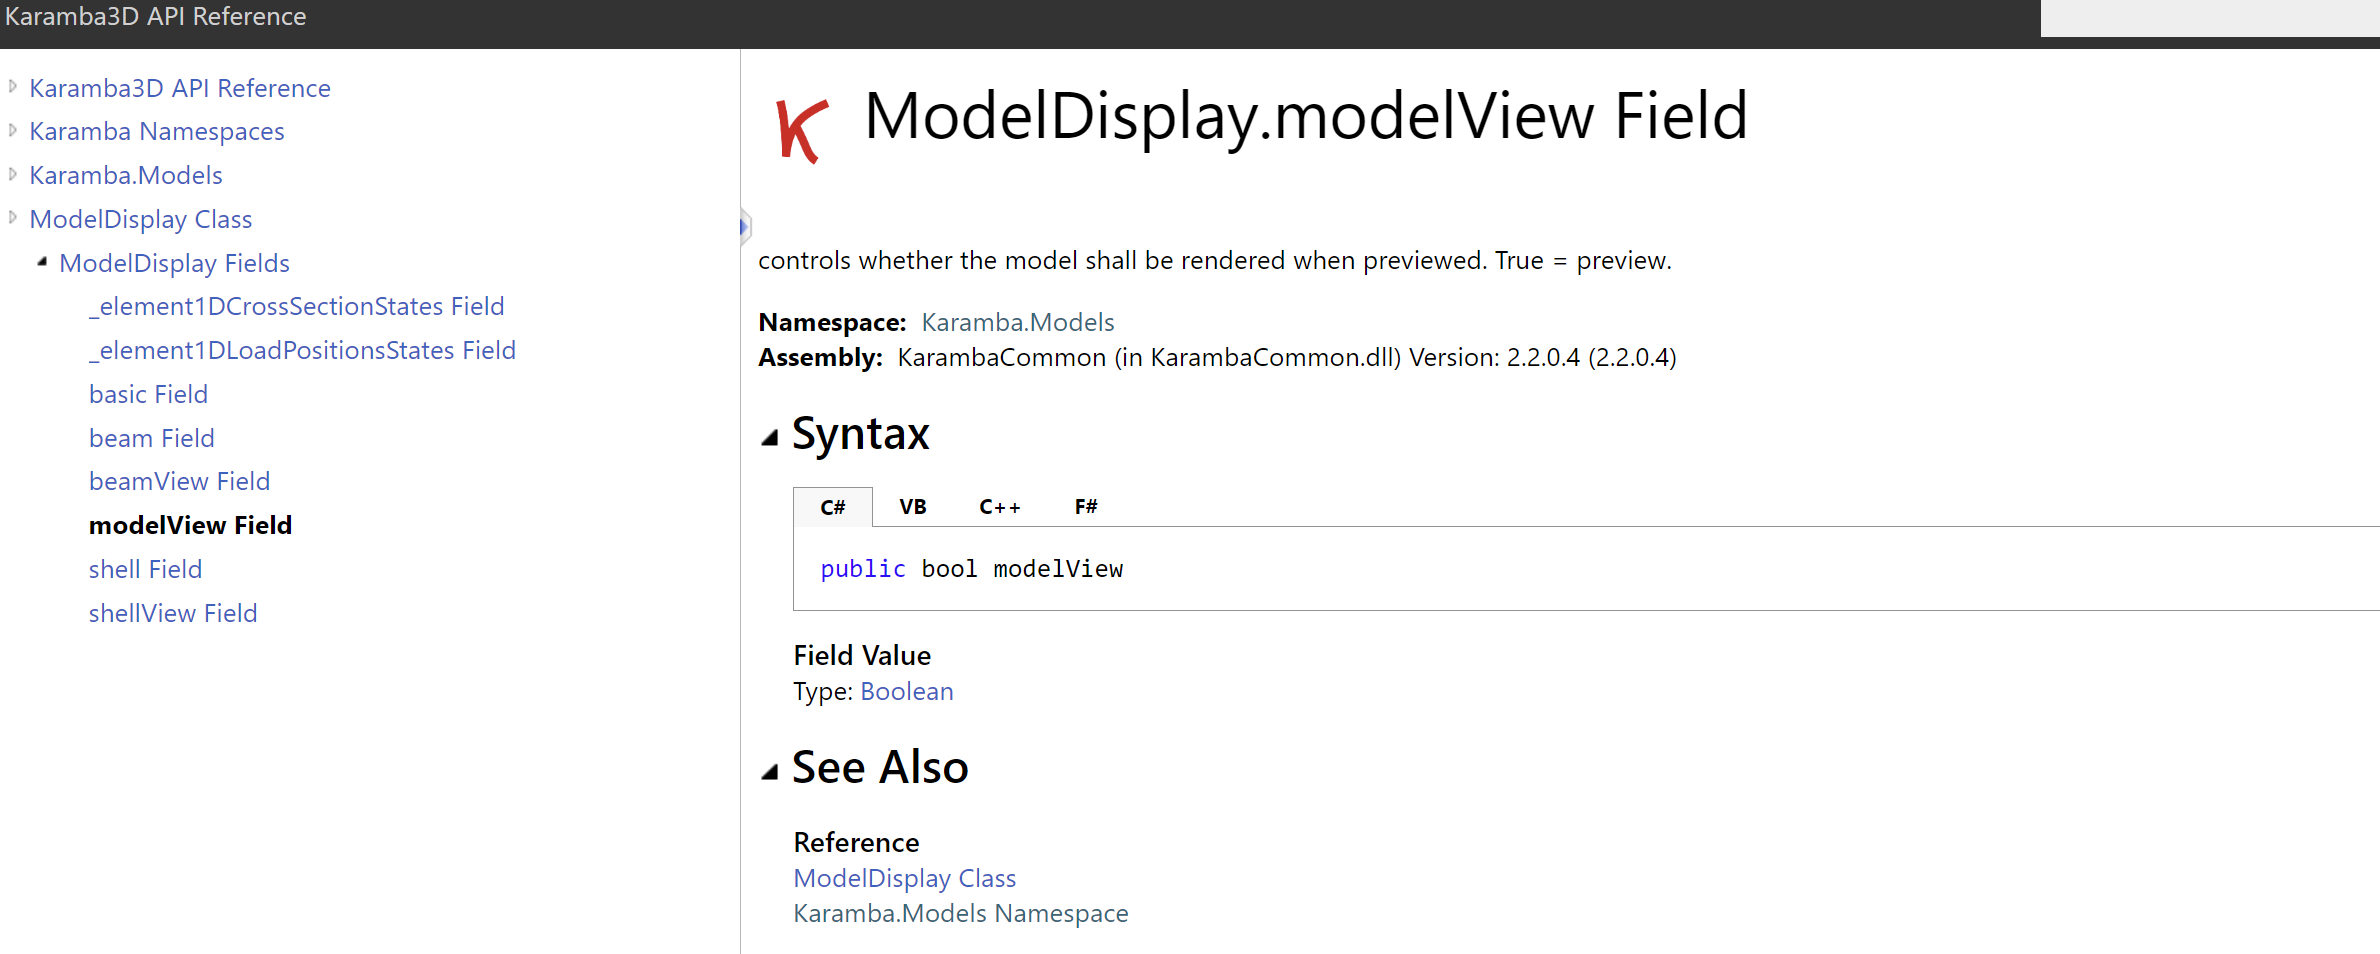Image resolution: width=2380 pixels, height=954 pixels.
Task: Expand the ModelDisplay Class node
Action: 12,216
